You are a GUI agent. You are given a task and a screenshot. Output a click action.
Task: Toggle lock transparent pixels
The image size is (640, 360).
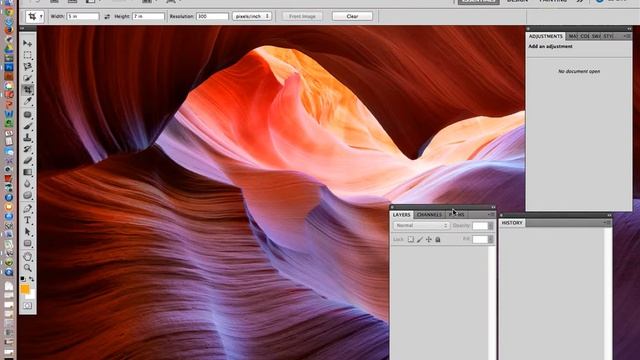(411, 239)
